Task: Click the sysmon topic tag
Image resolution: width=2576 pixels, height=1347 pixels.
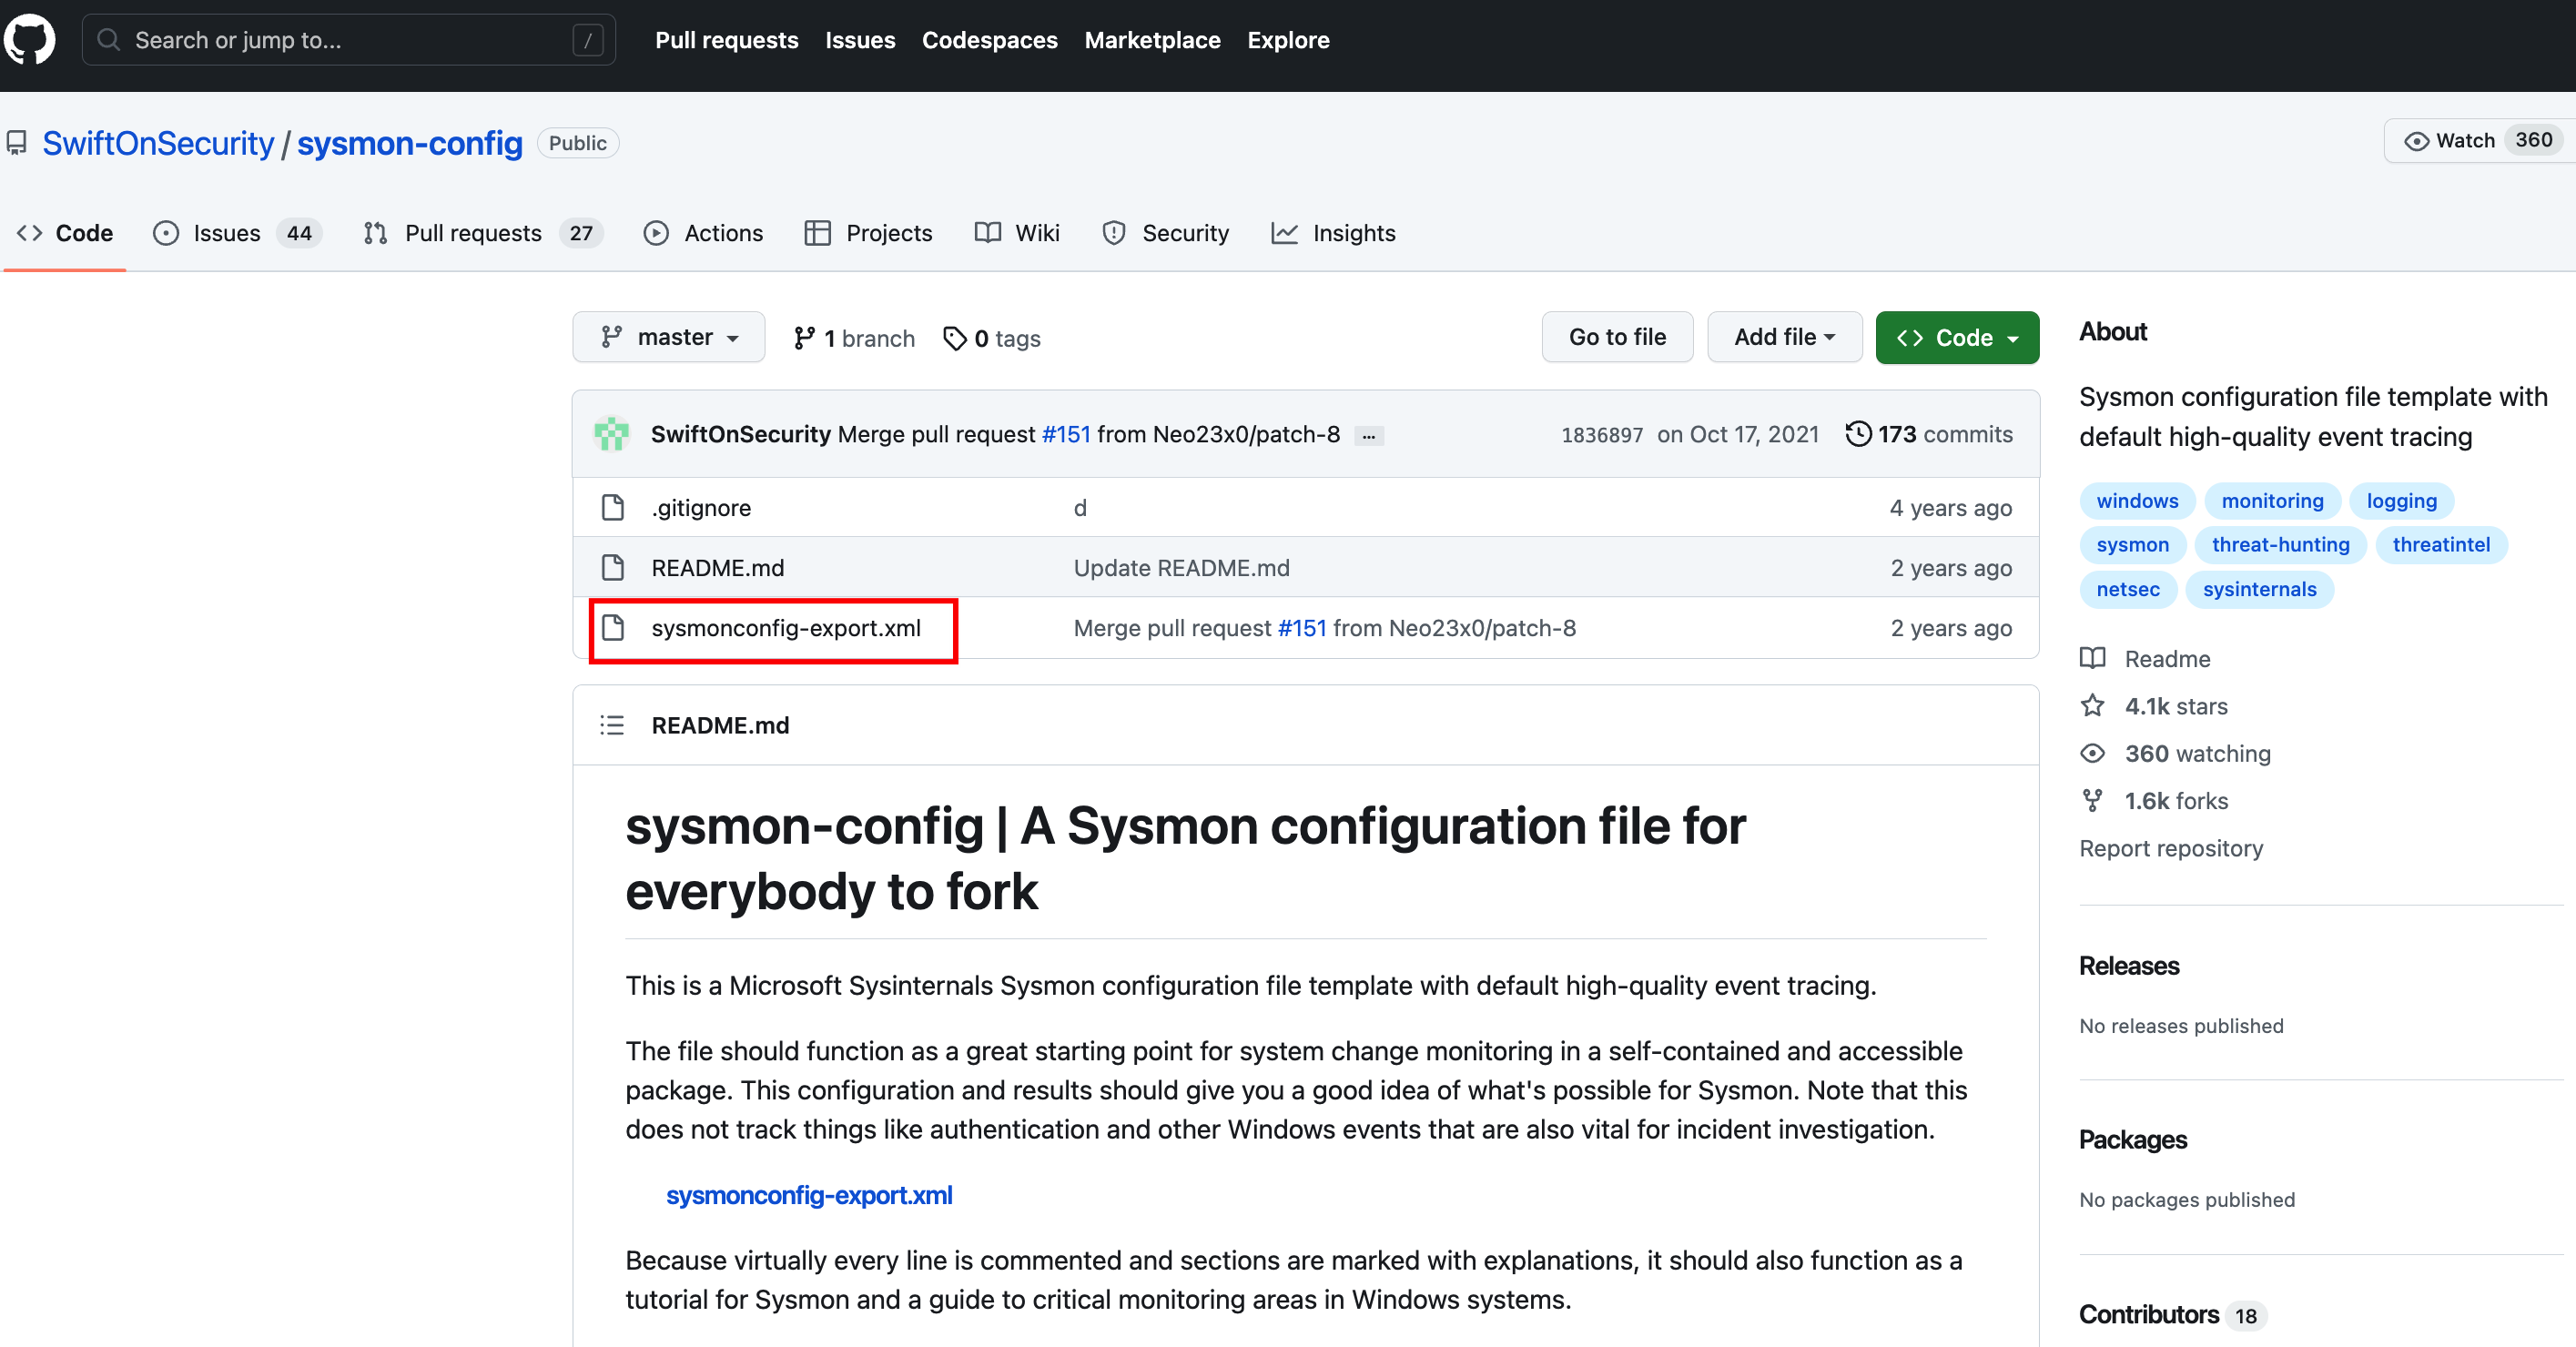Action: 2132,545
